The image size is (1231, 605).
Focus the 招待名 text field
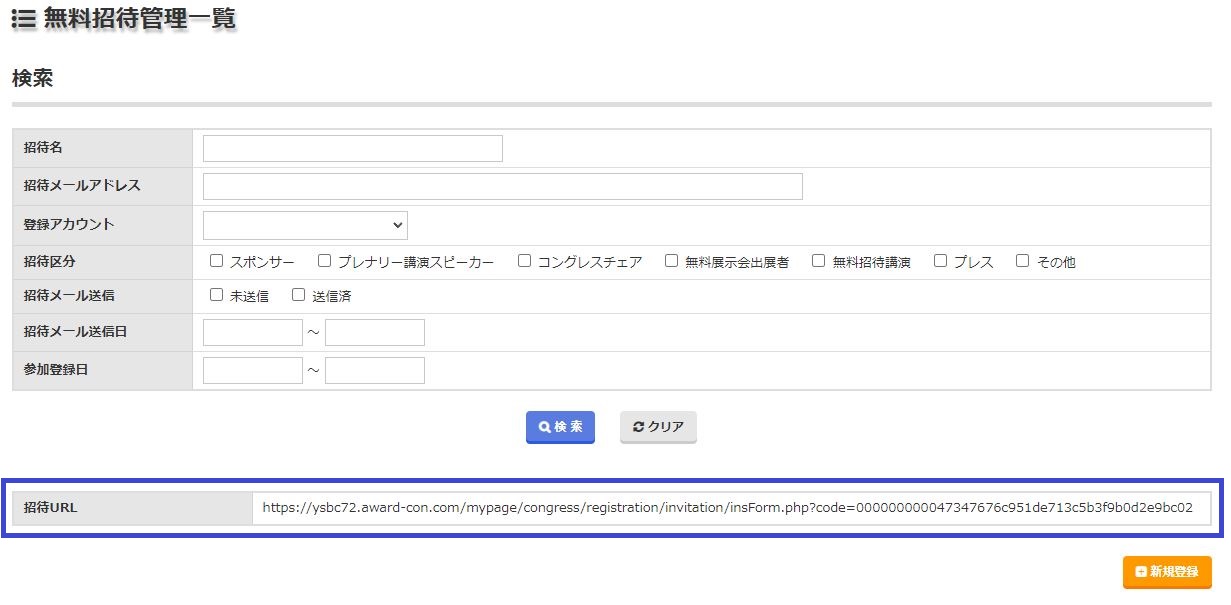(x=352, y=149)
